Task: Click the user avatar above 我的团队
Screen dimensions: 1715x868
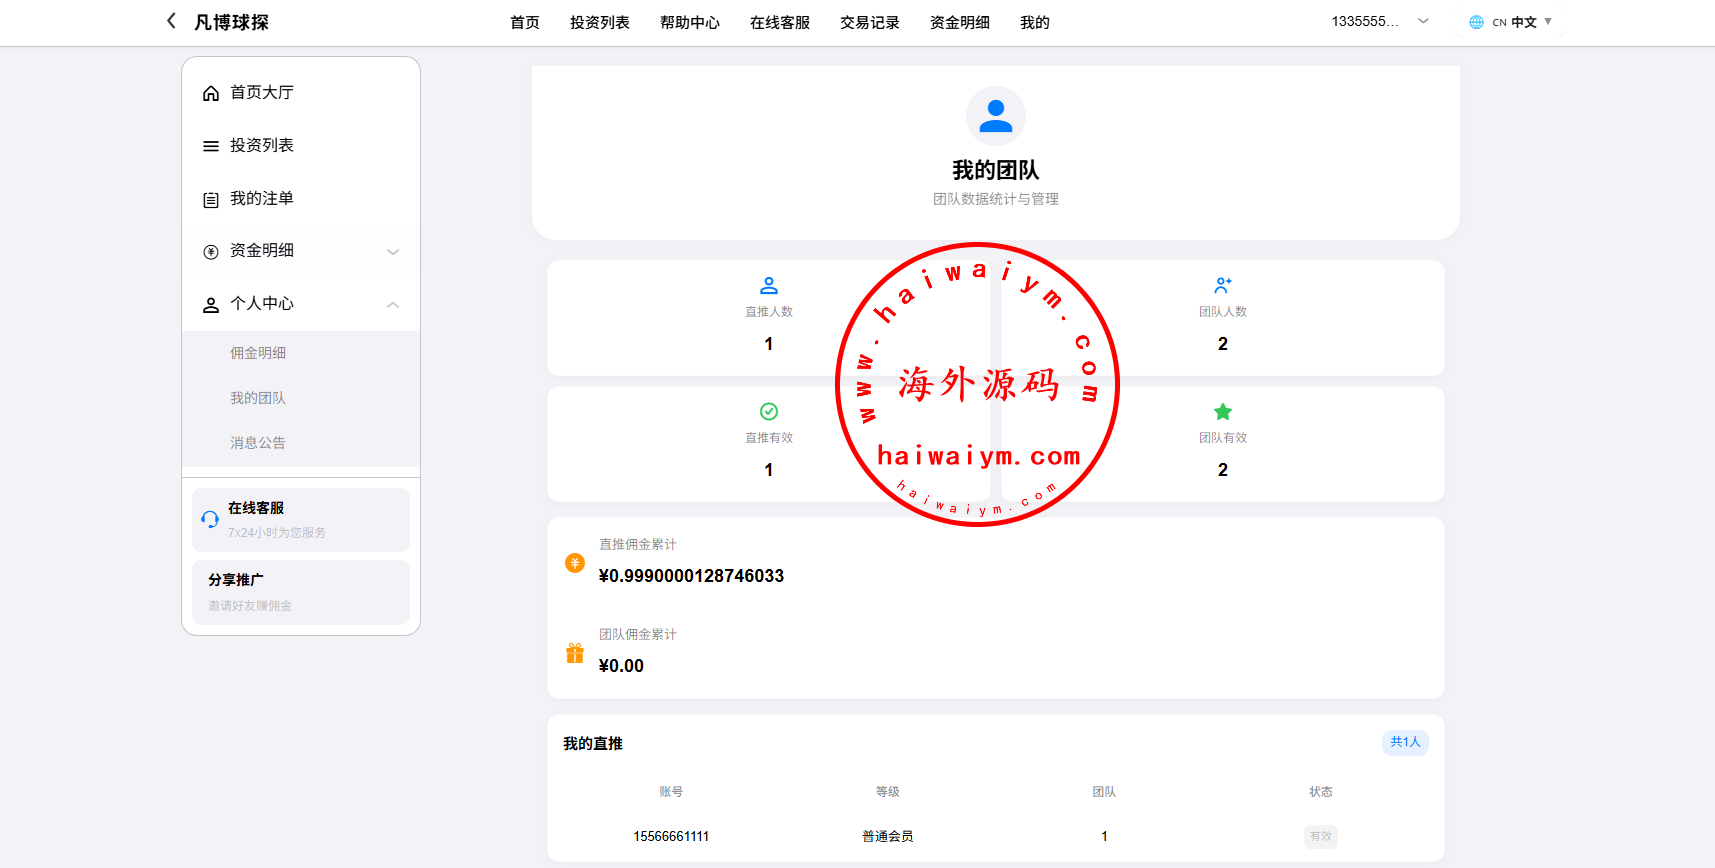Action: pos(995,116)
